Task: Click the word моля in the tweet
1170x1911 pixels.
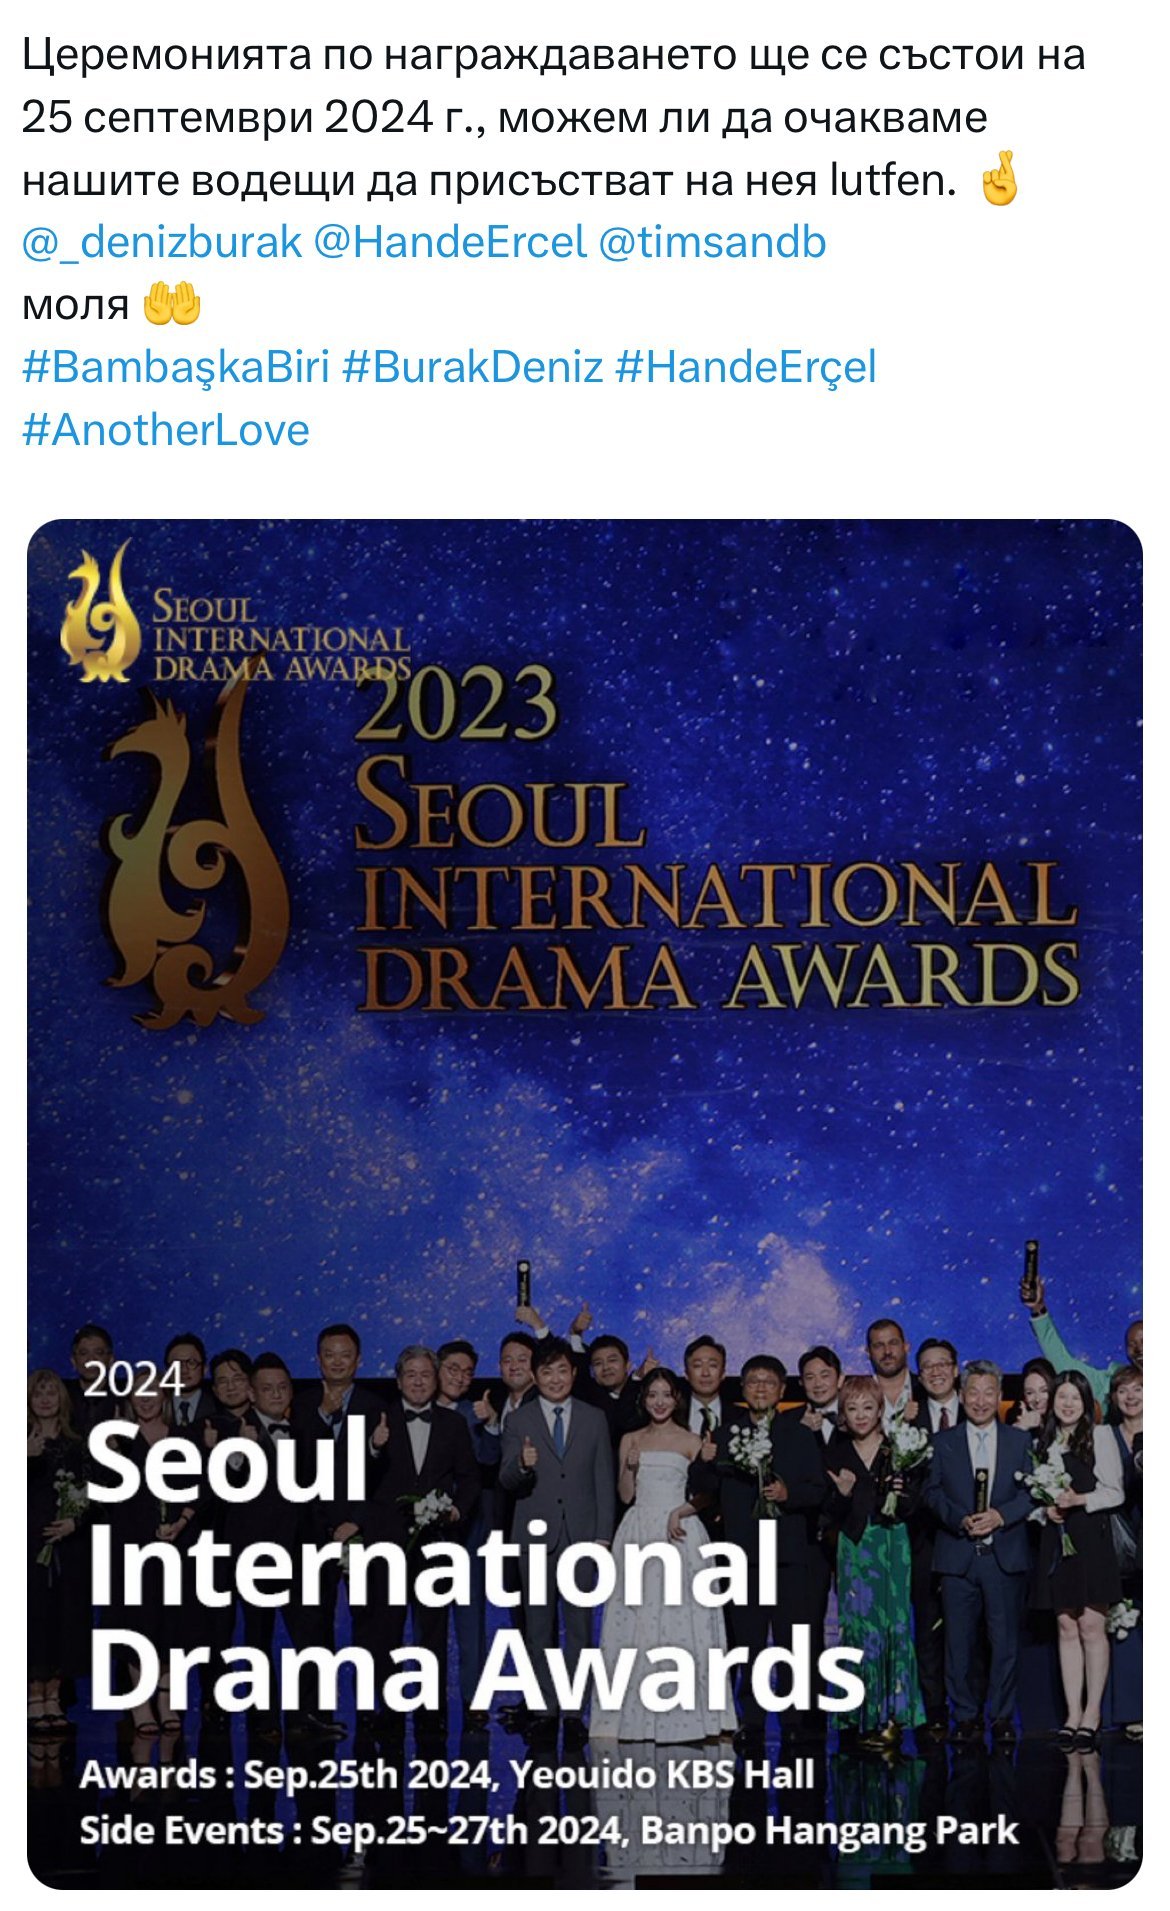Action: pyautogui.click(x=76, y=306)
